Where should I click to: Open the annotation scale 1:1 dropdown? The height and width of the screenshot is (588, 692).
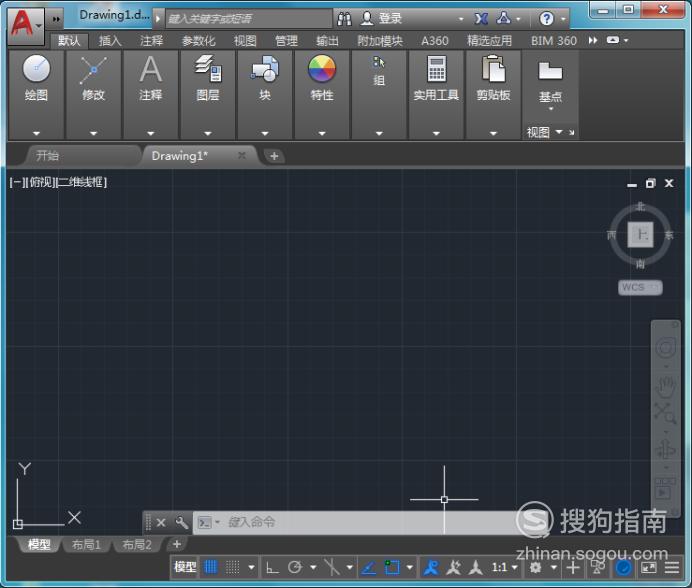[x=505, y=567]
